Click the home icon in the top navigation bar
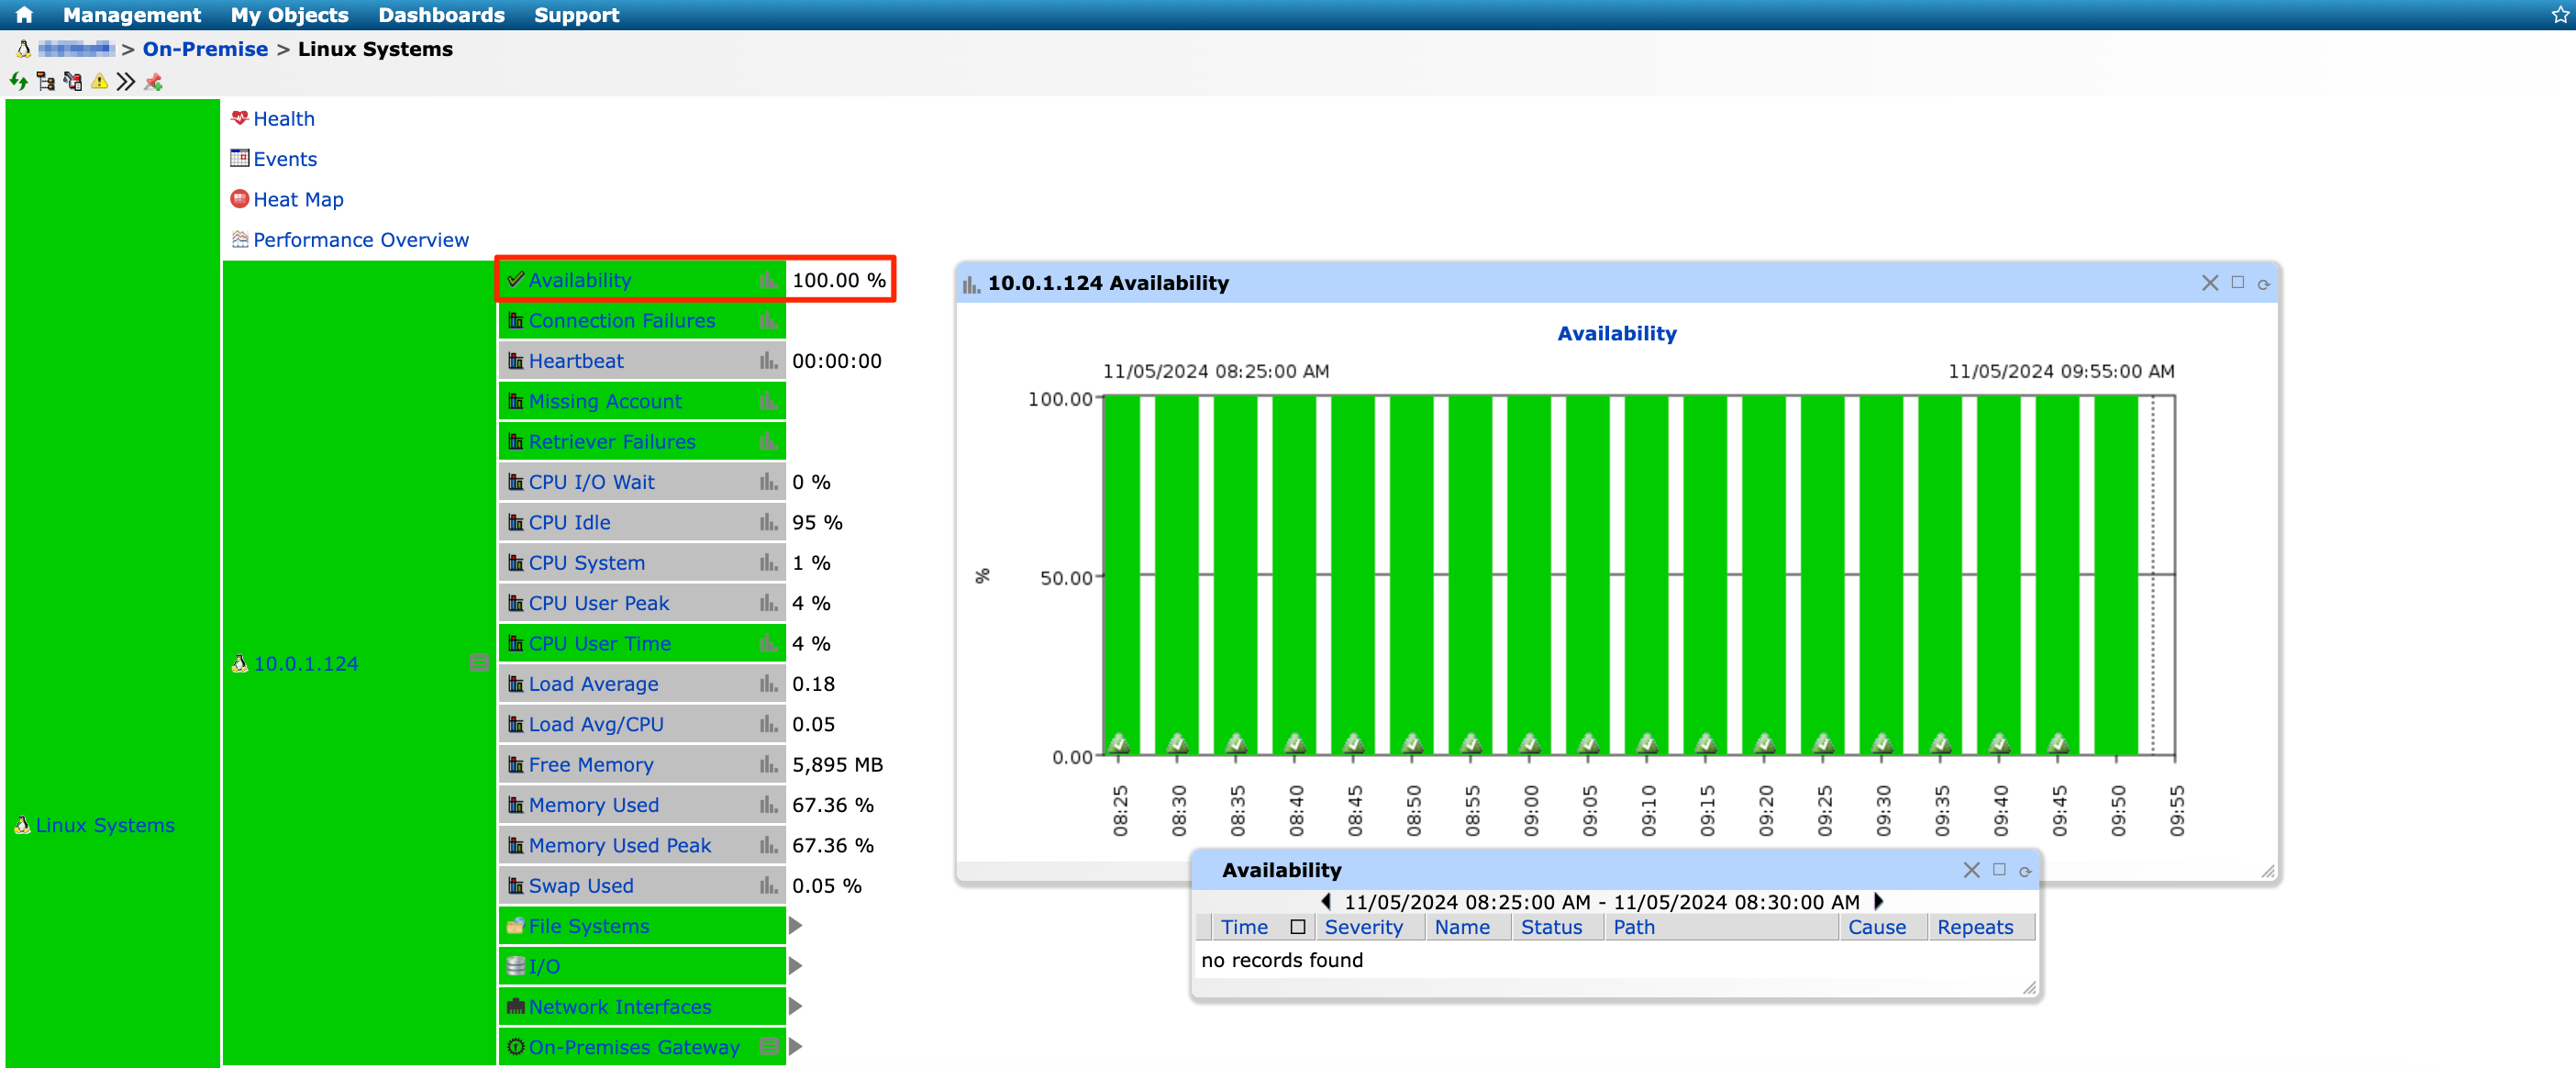The height and width of the screenshot is (1068, 2576). [22, 14]
